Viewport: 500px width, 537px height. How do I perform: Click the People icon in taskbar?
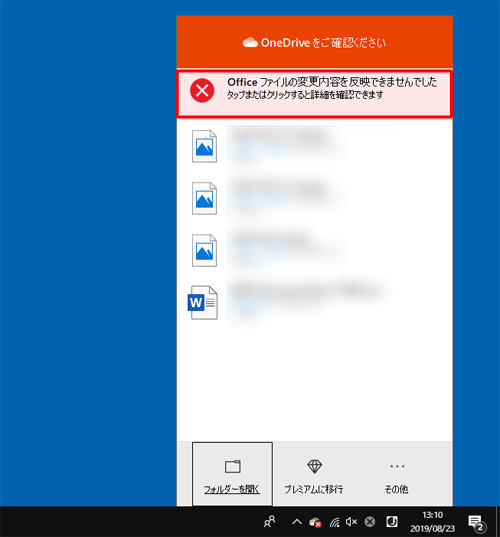point(270,522)
